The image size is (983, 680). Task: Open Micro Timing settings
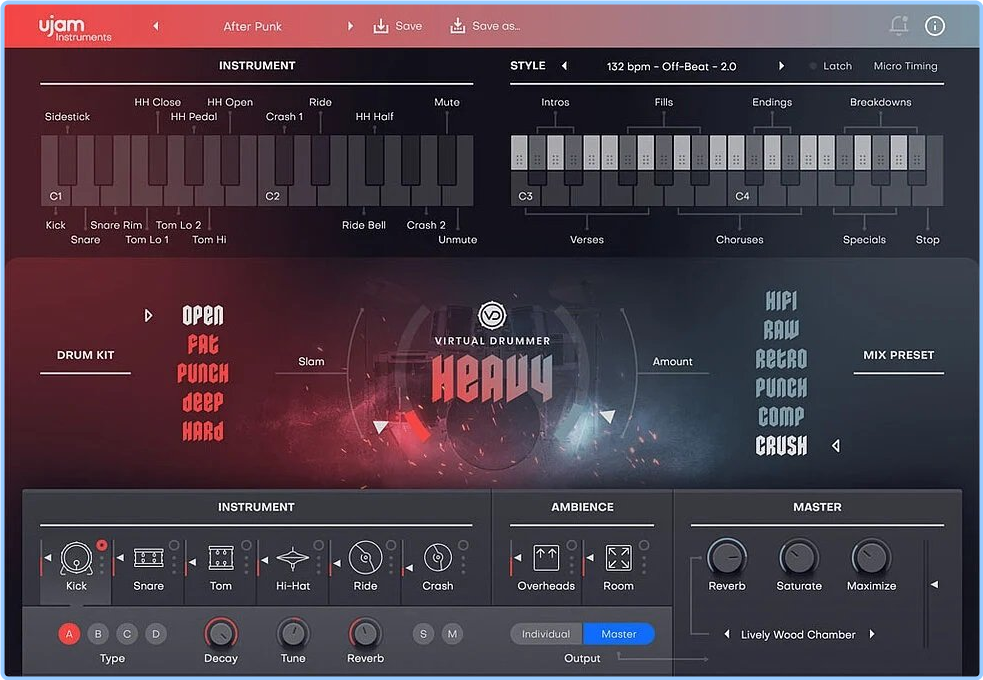(905, 66)
